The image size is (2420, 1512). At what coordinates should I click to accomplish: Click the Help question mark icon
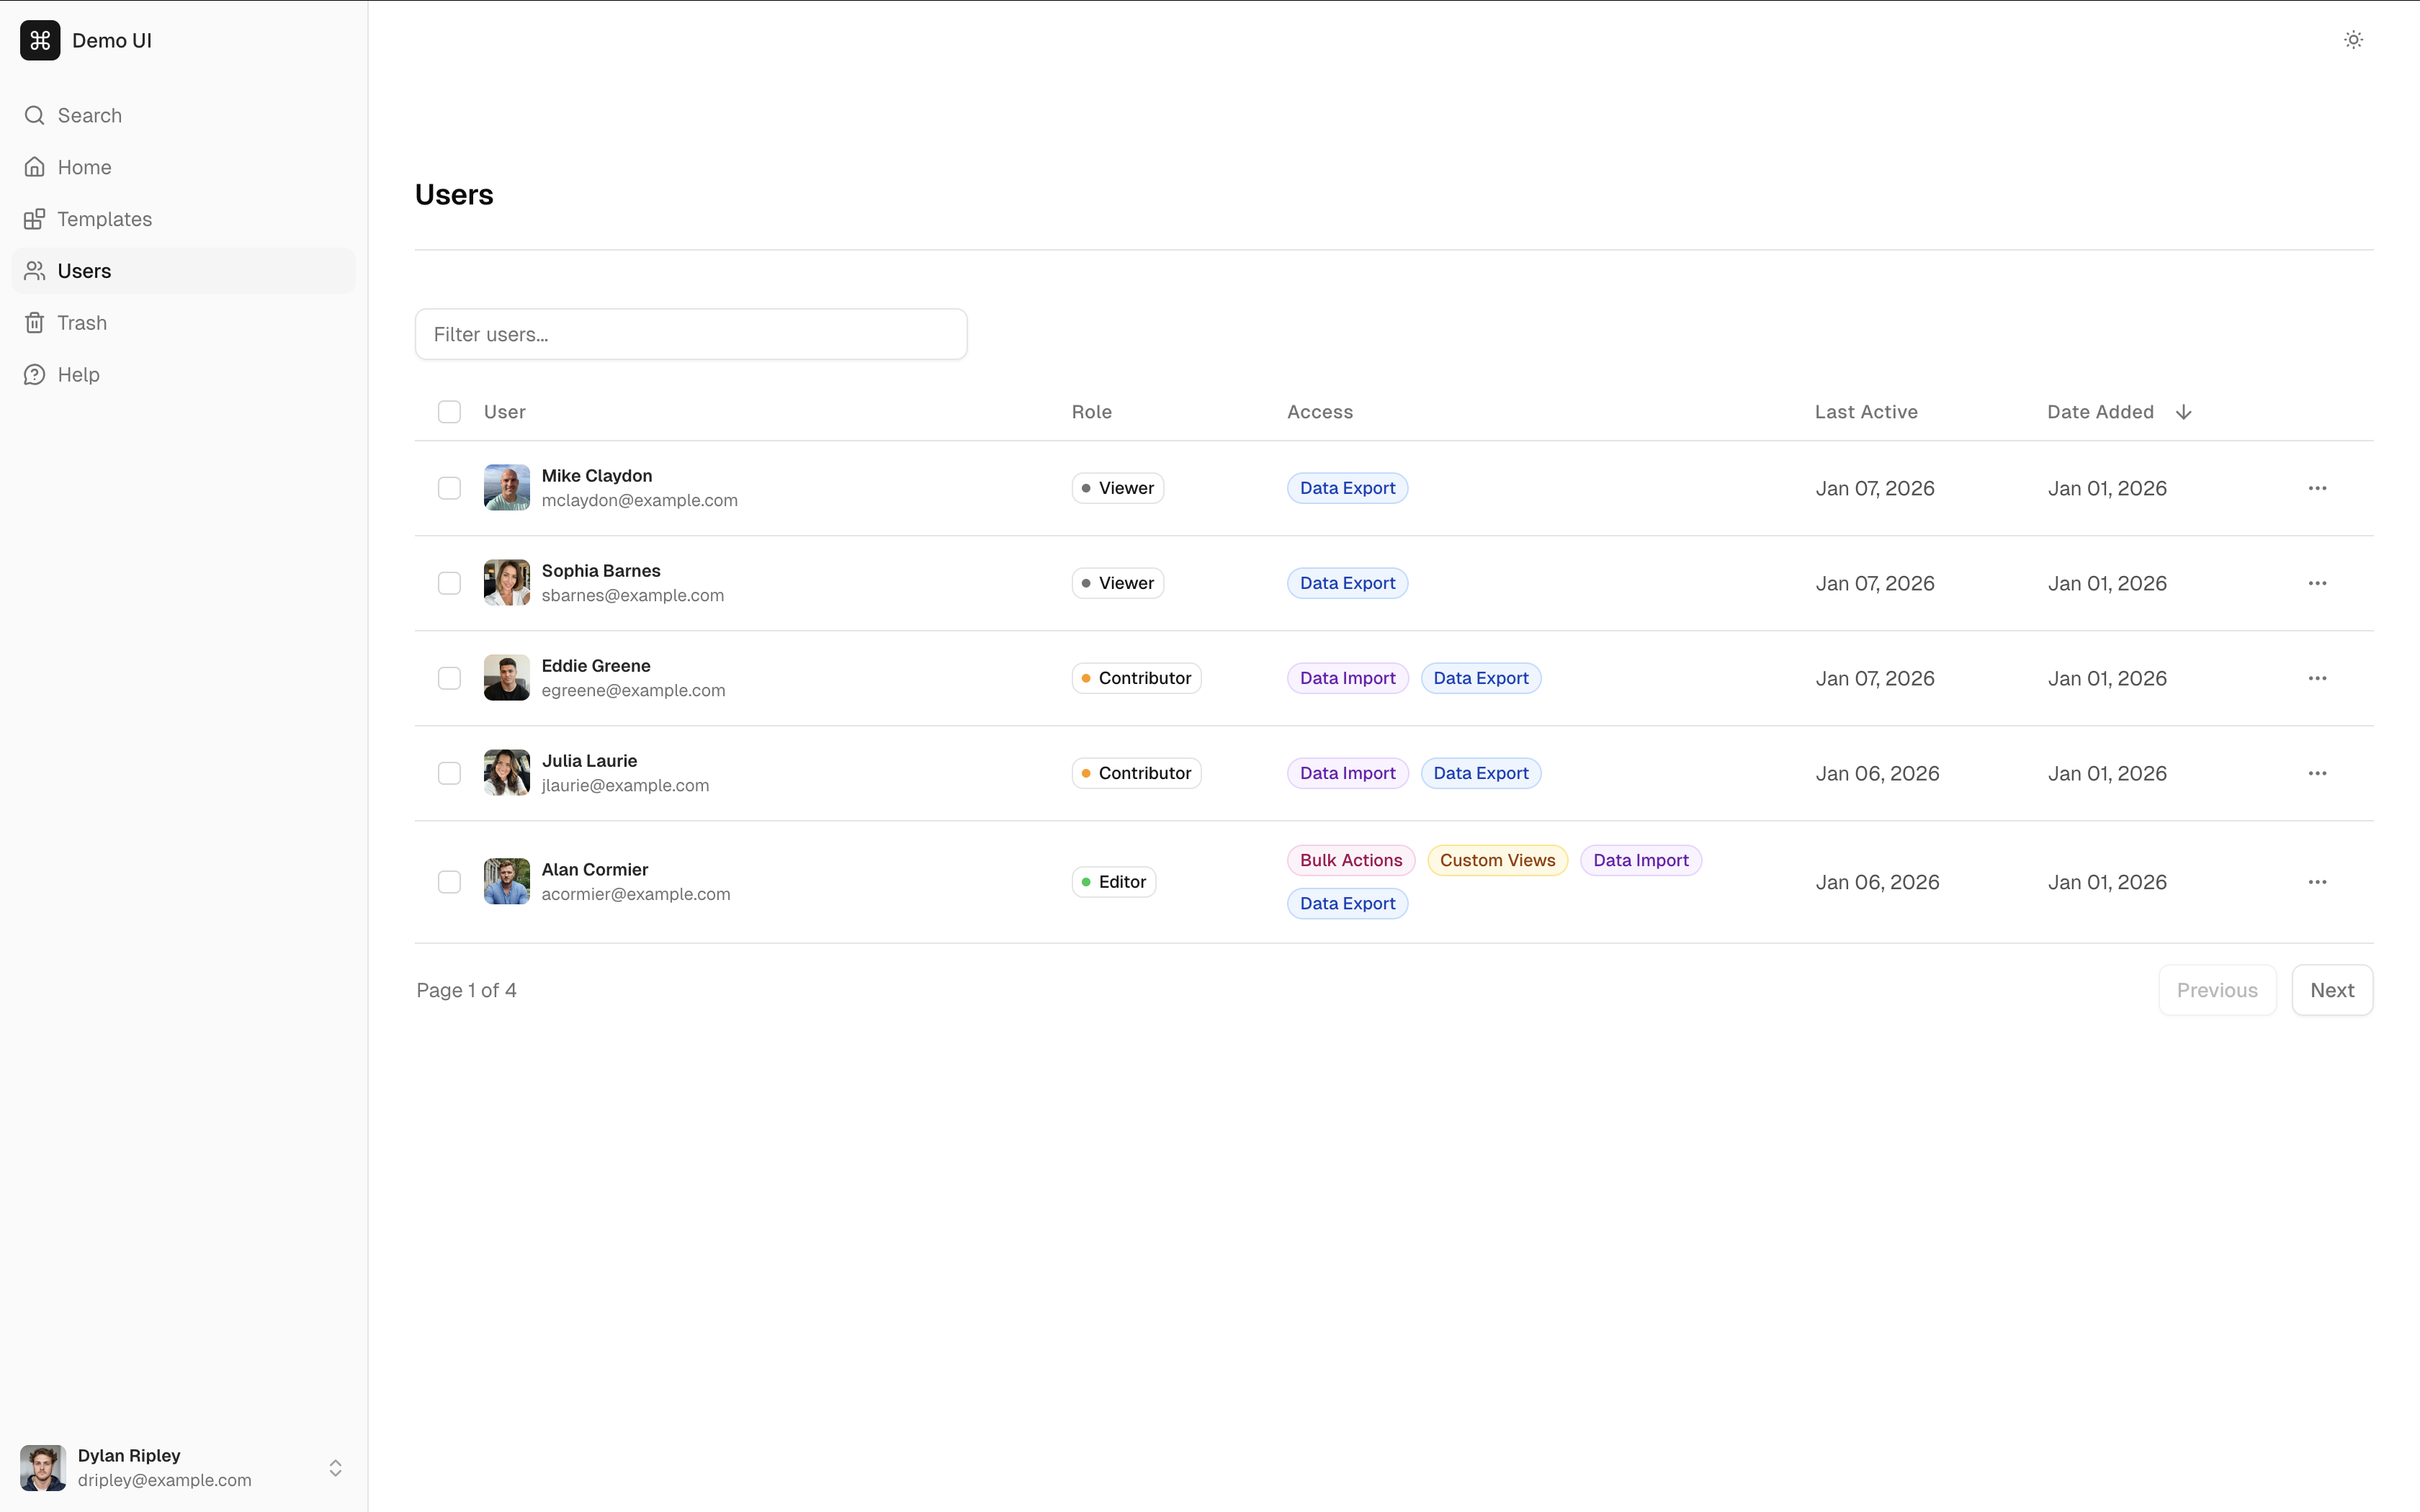tap(35, 375)
